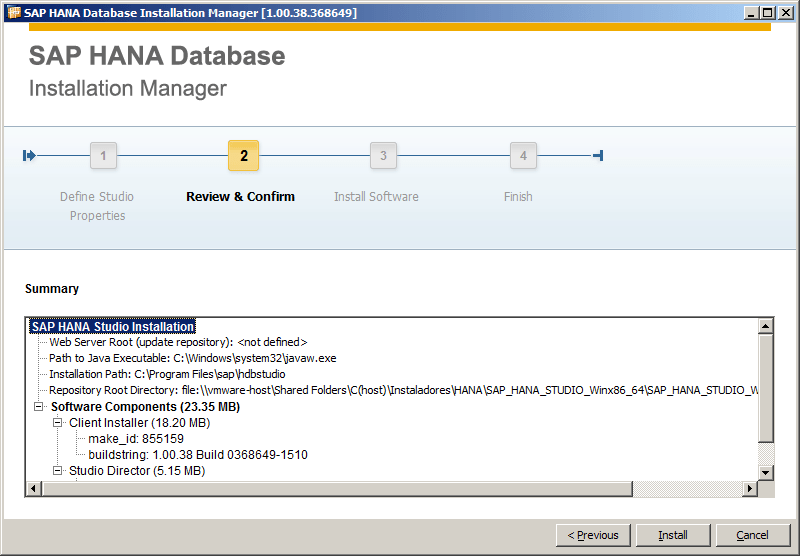Image resolution: width=800 pixels, height=560 pixels.
Task: Select the Installation Path tree entry
Action: click(x=167, y=374)
